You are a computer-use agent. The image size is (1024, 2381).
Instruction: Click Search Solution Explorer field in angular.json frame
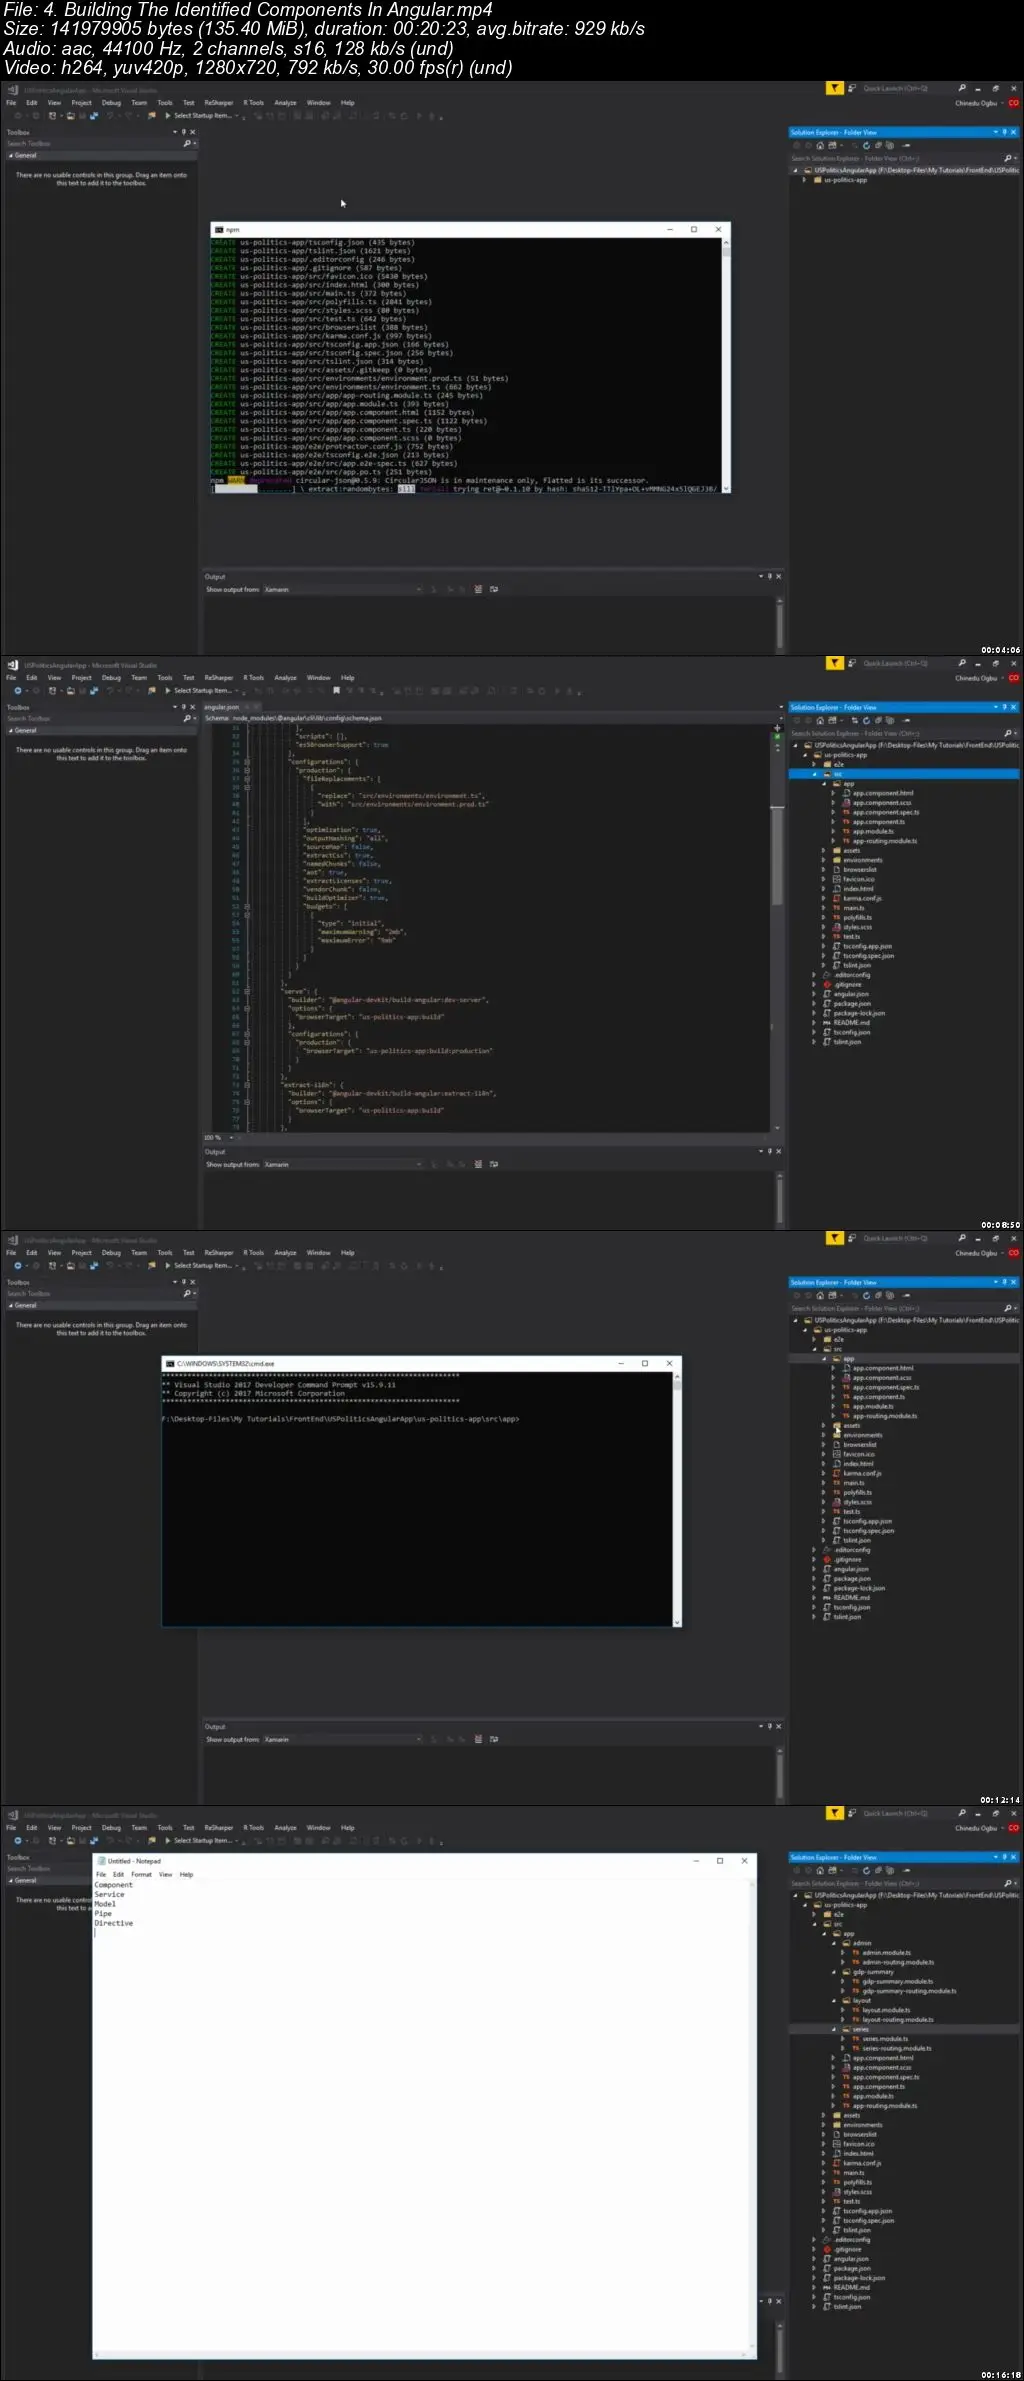[x=896, y=734]
